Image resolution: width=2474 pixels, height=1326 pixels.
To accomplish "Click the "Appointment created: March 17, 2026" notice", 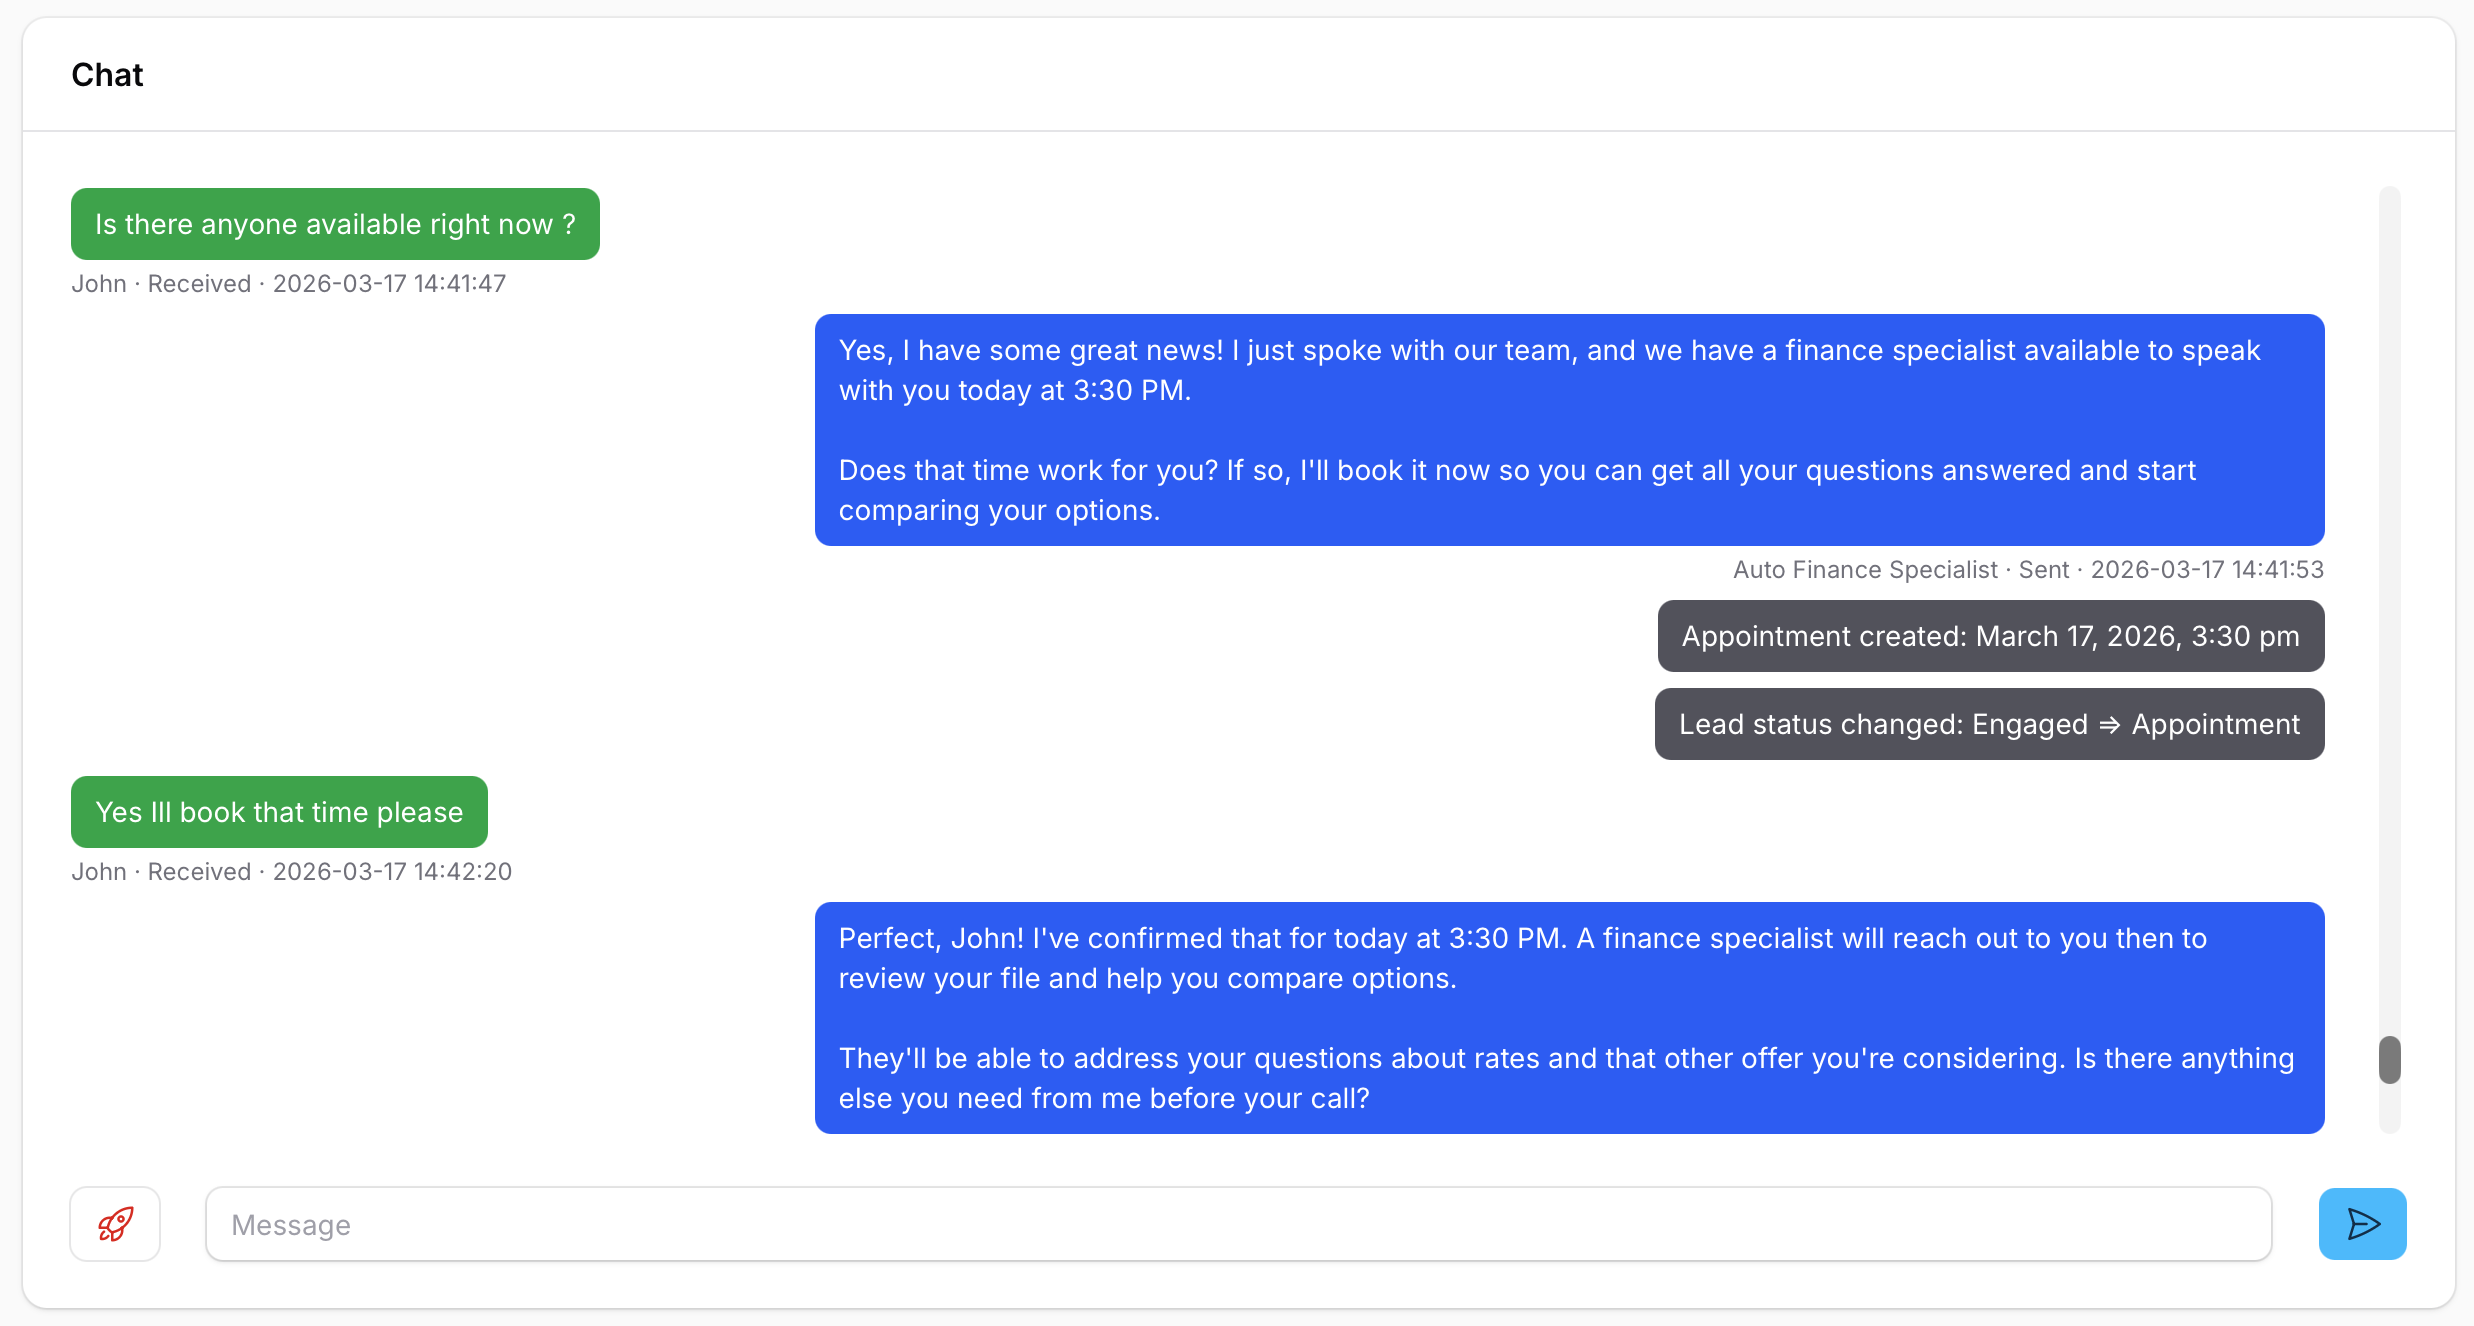I will (x=1990, y=636).
